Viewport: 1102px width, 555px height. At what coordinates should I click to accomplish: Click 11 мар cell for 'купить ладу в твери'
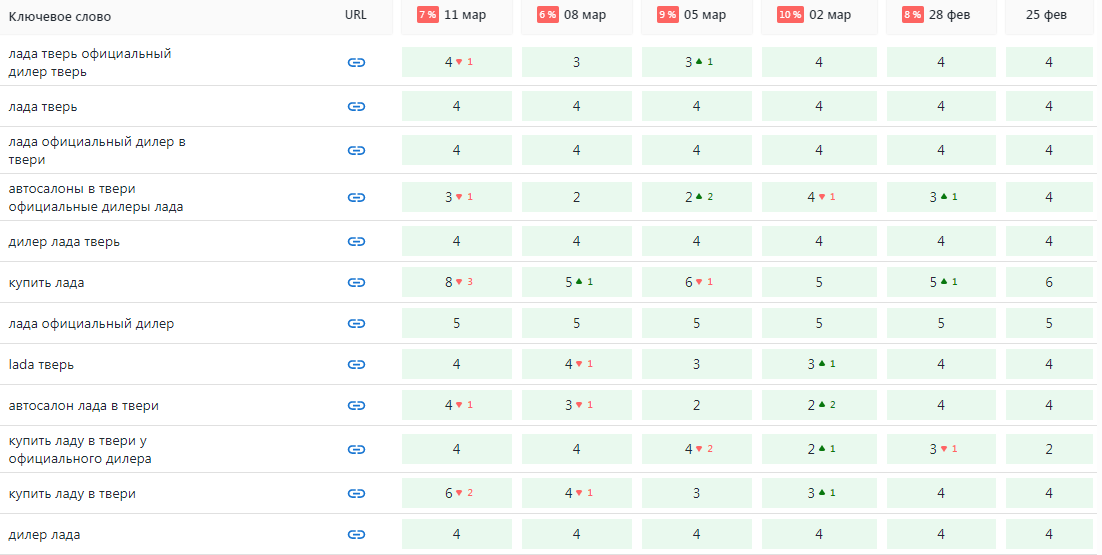pyautogui.click(x=457, y=493)
